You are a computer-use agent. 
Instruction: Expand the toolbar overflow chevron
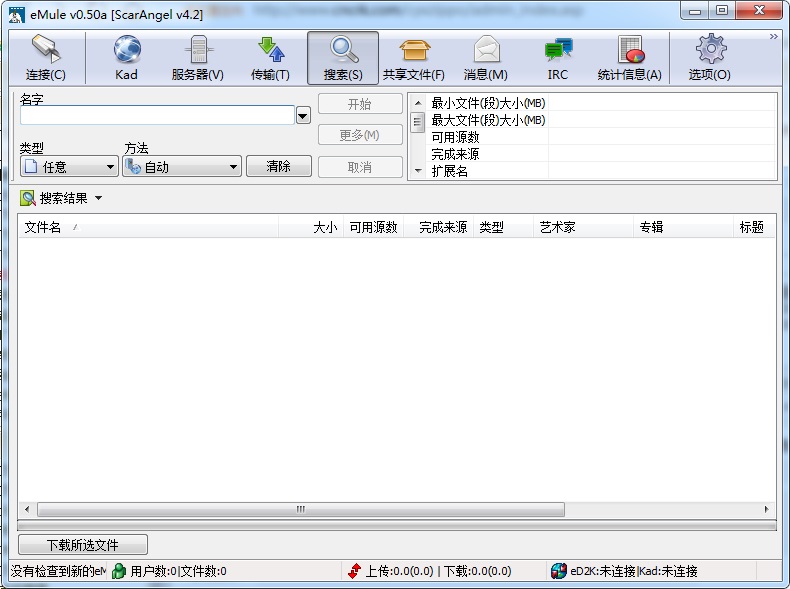[773, 36]
